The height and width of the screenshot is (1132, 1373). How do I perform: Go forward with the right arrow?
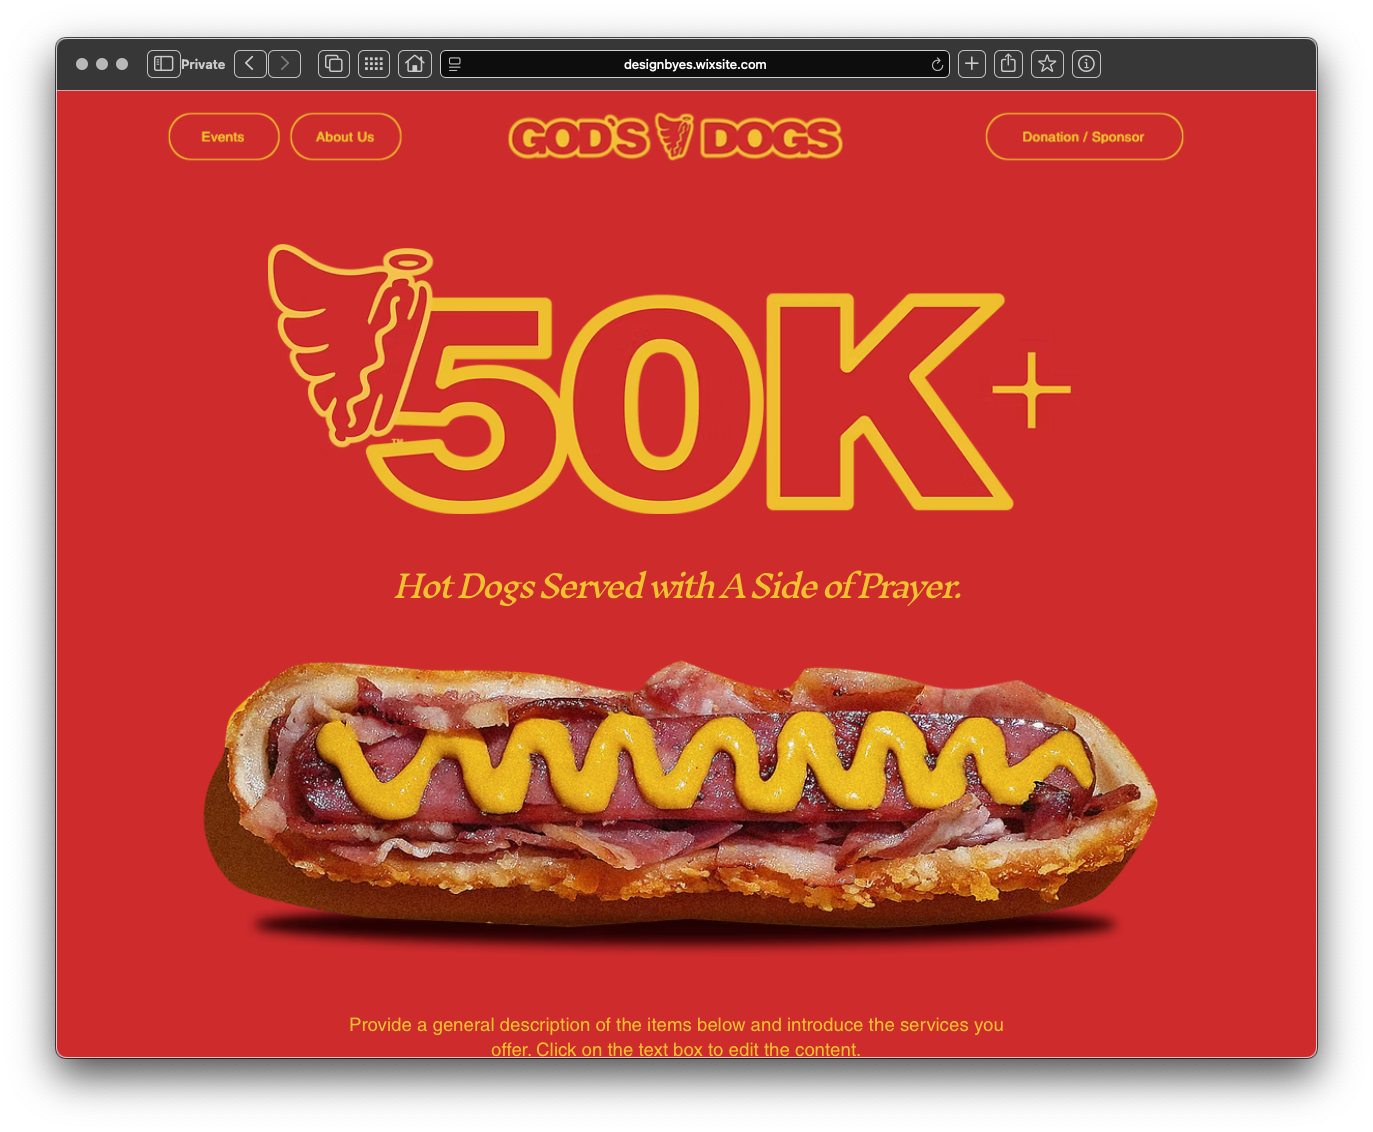tap(285, 64)
